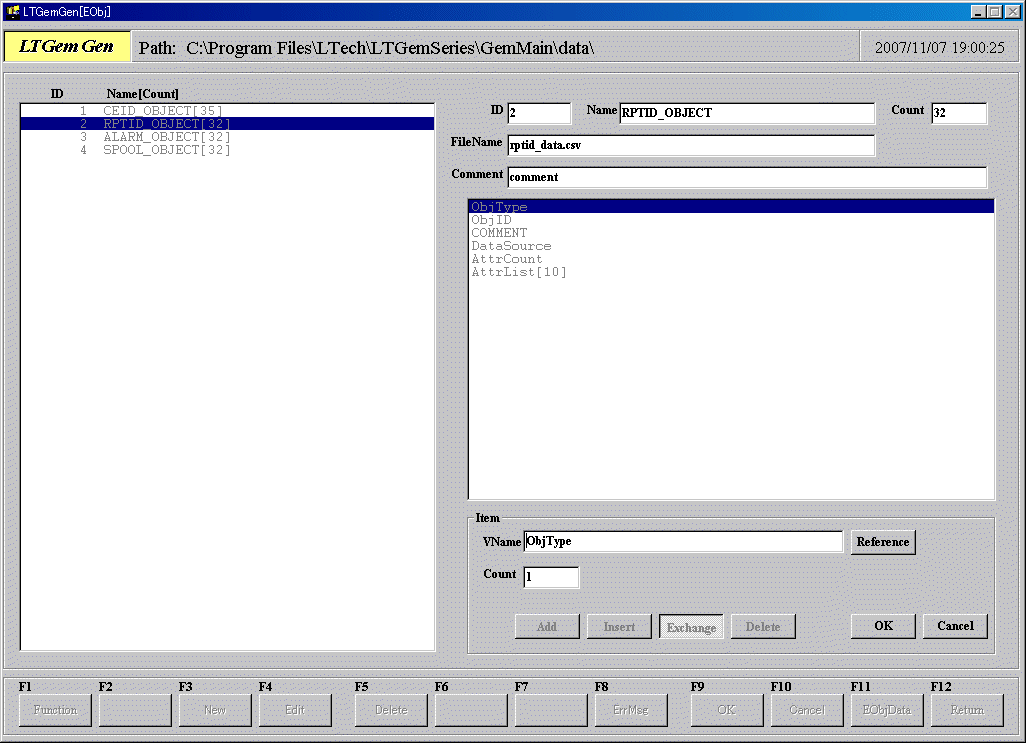Click OK in the Item panel
Viewport: 1026px width, 743px height.
(x=883, y=626)
